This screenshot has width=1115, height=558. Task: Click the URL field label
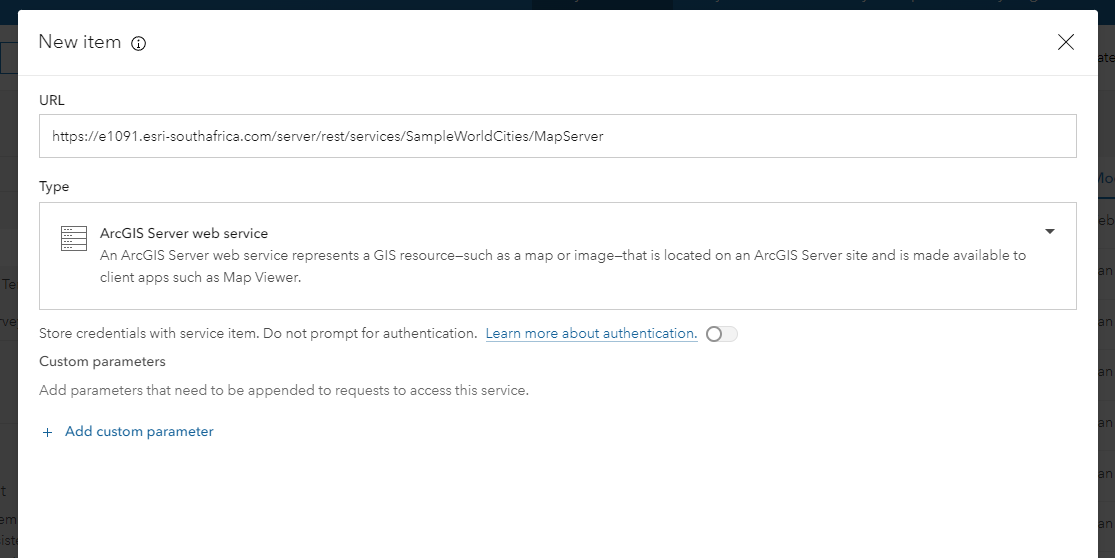point(52,100)
